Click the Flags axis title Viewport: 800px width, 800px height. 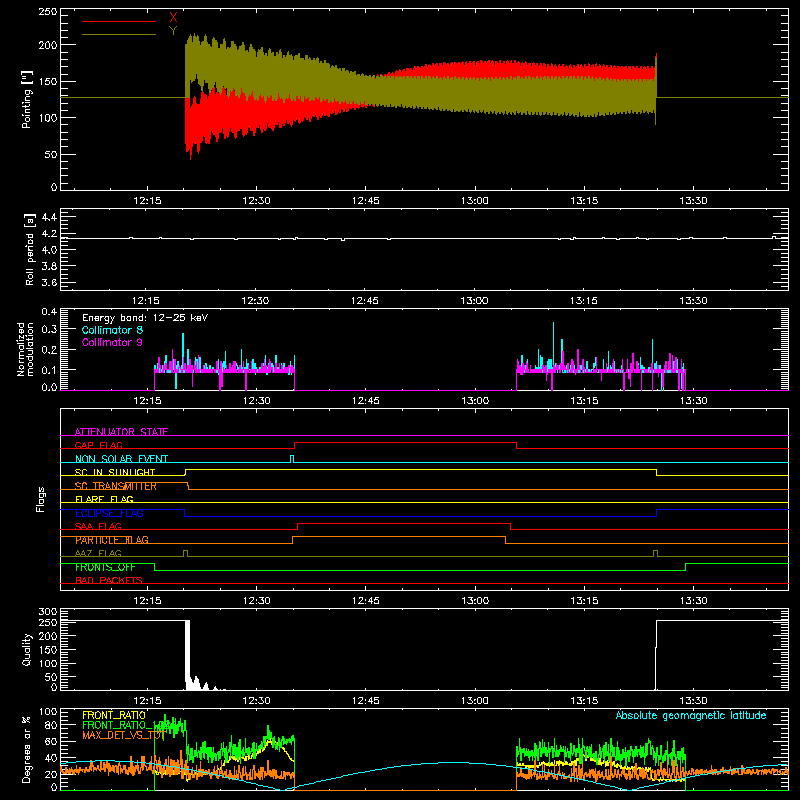41,499
